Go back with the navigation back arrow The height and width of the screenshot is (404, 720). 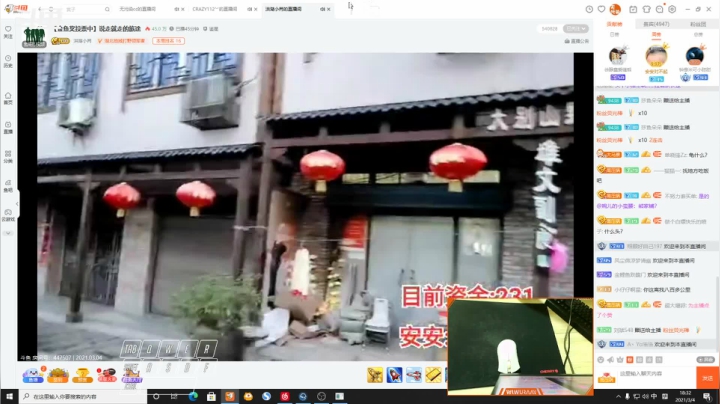(40, 9)
